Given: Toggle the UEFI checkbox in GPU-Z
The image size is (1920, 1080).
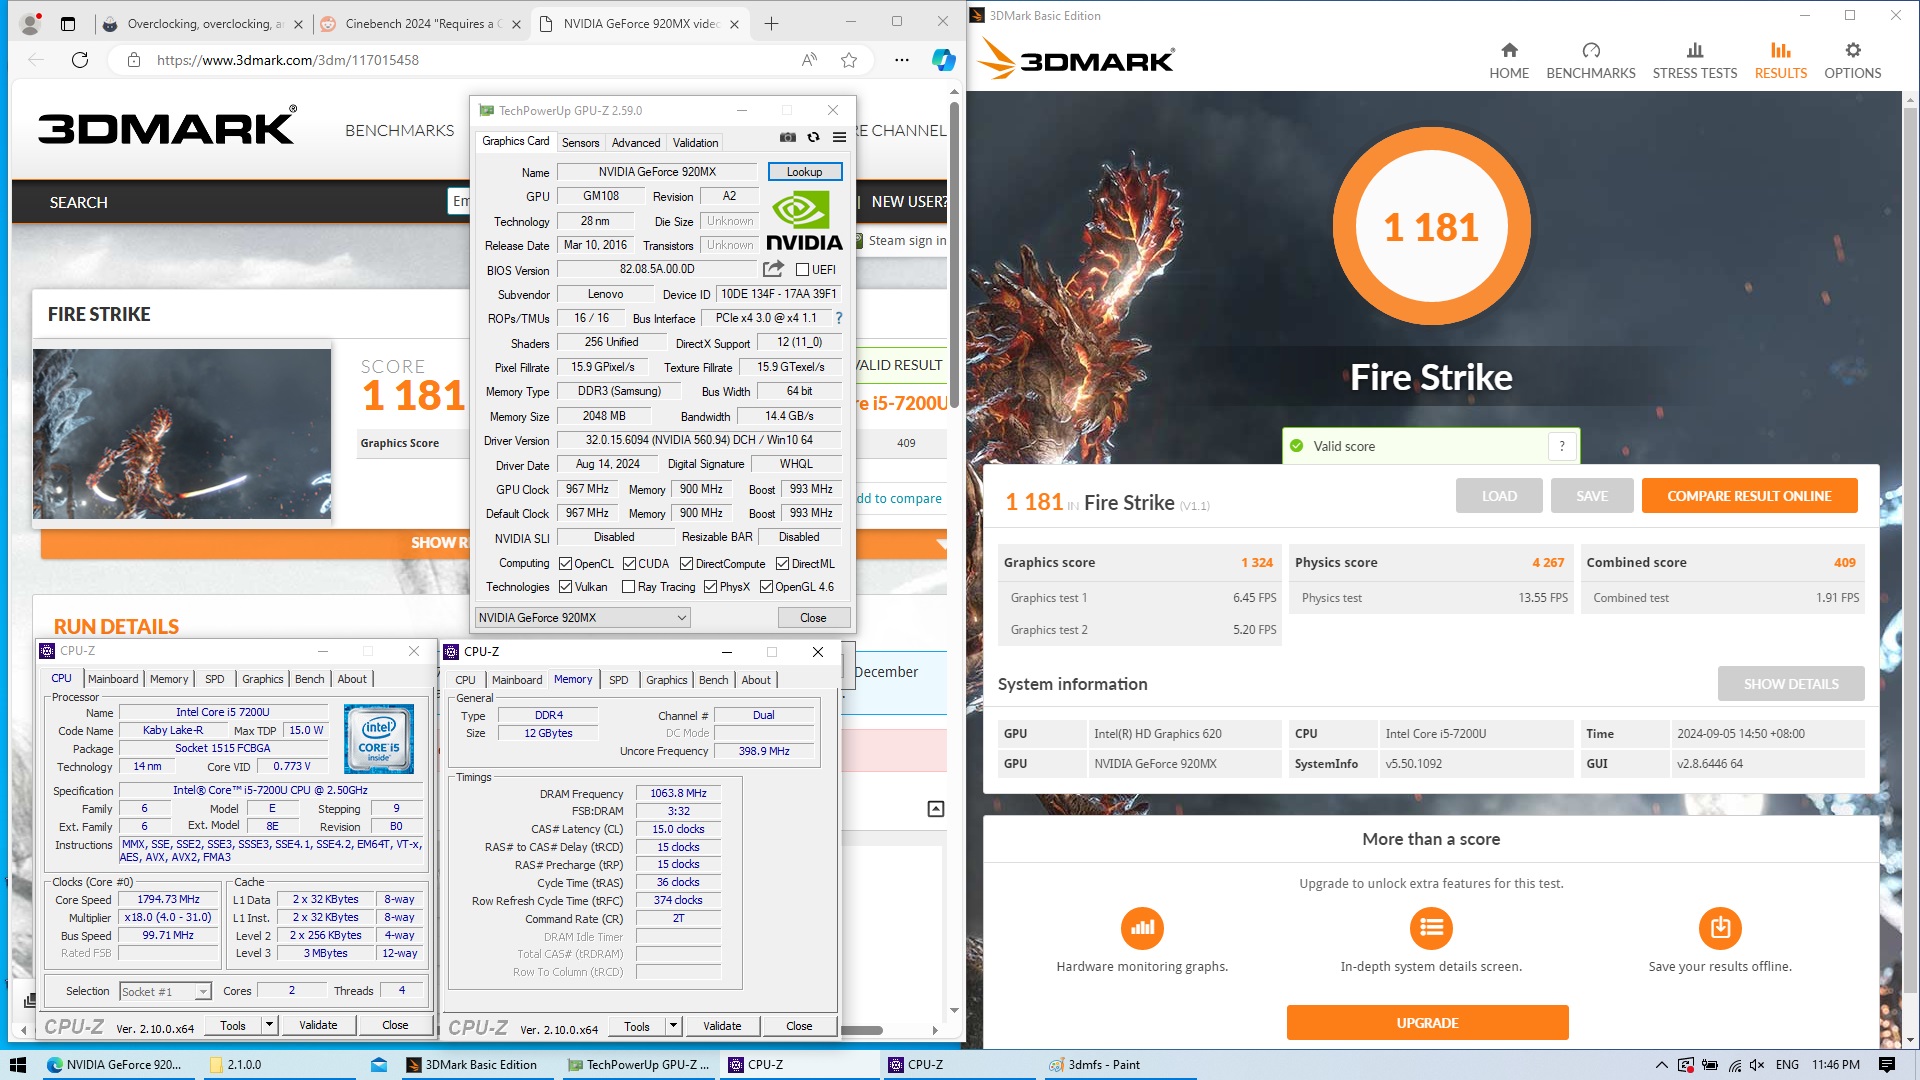Looking at the screenshot, I should pyautogui.click(x=802, y=270).
